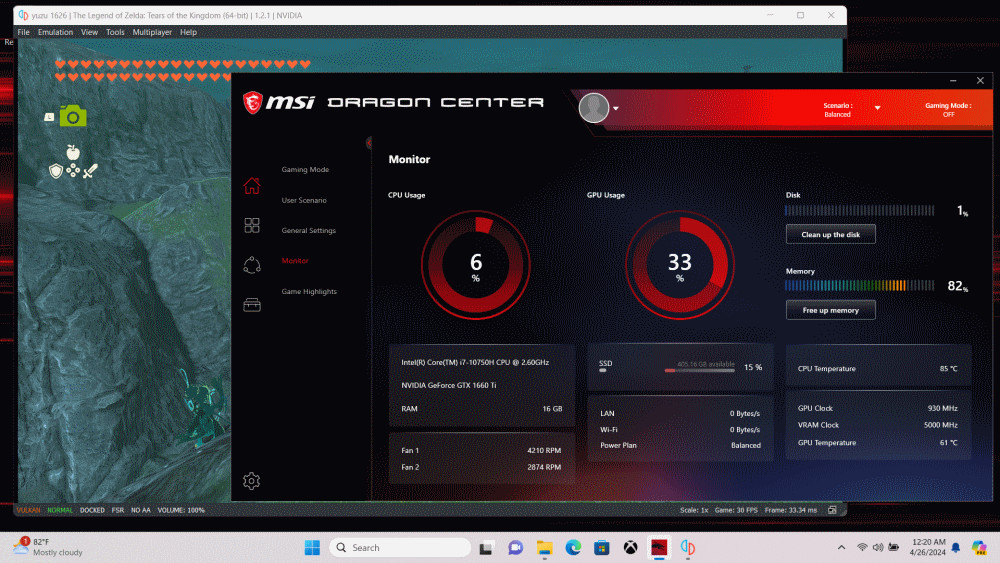Toggle NORMAL GPU accuracy in yuzu status bar
The width and height of the screenshot is (1000, 563).
(x=60, y=510)
